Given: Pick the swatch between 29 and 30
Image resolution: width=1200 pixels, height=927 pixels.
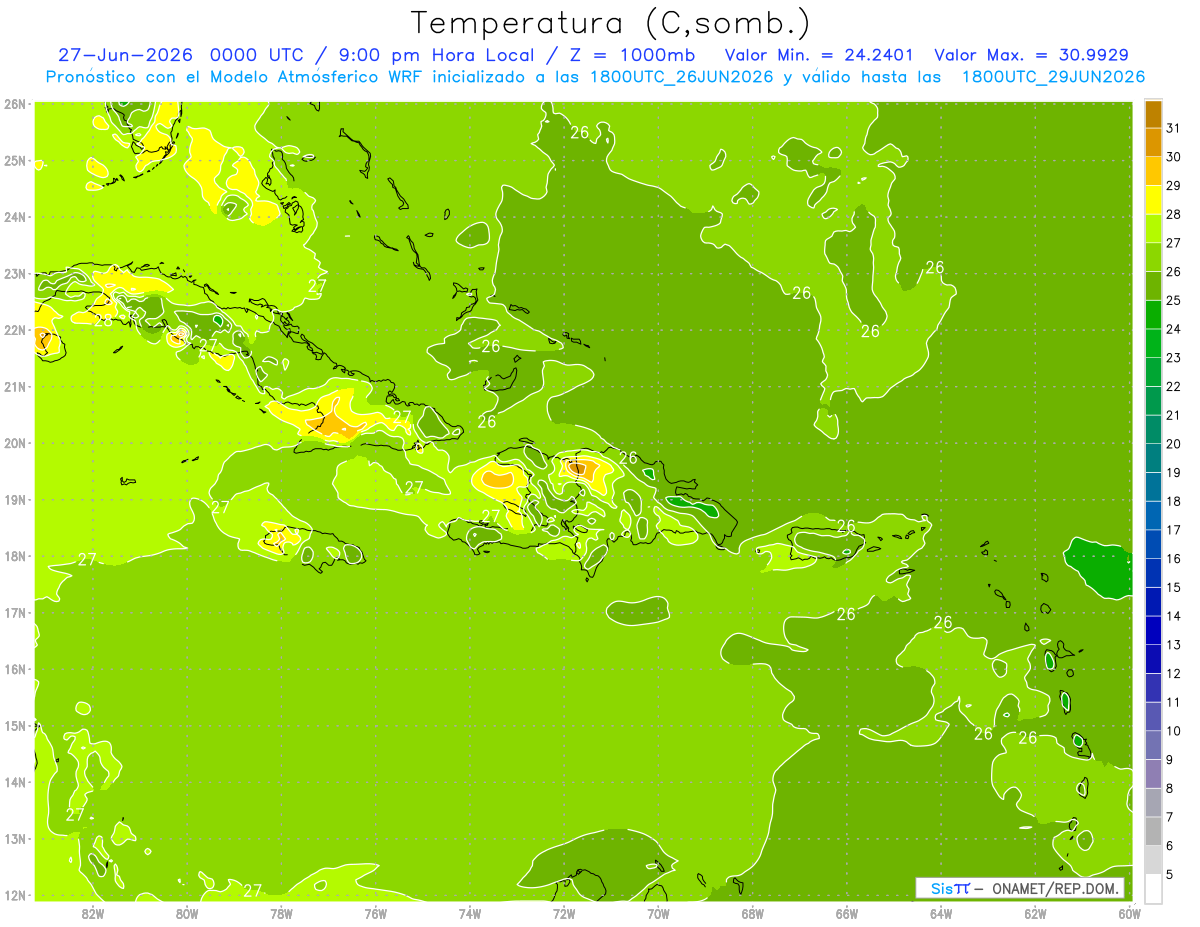Looking at the screenshot, I should [x=1153, y=172].
